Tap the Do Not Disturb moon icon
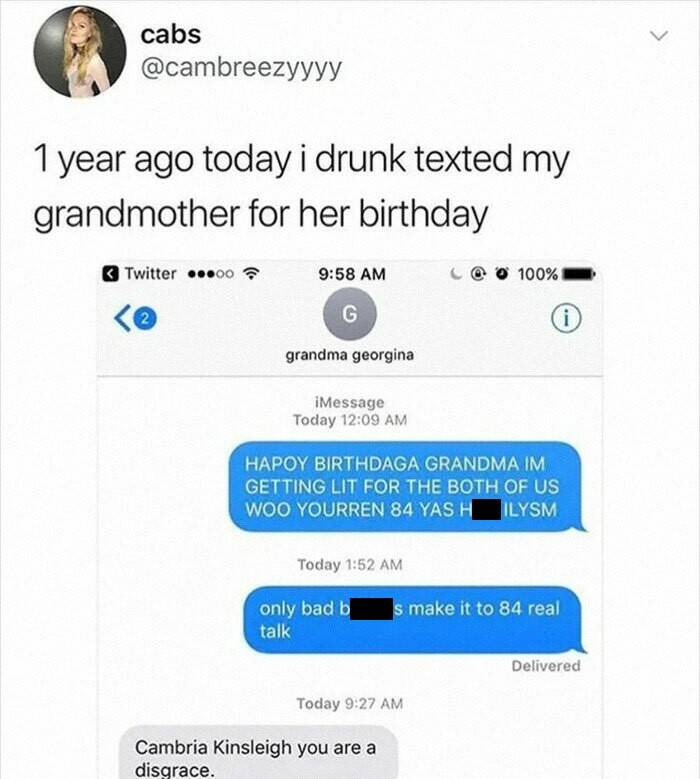 [455, 274]
